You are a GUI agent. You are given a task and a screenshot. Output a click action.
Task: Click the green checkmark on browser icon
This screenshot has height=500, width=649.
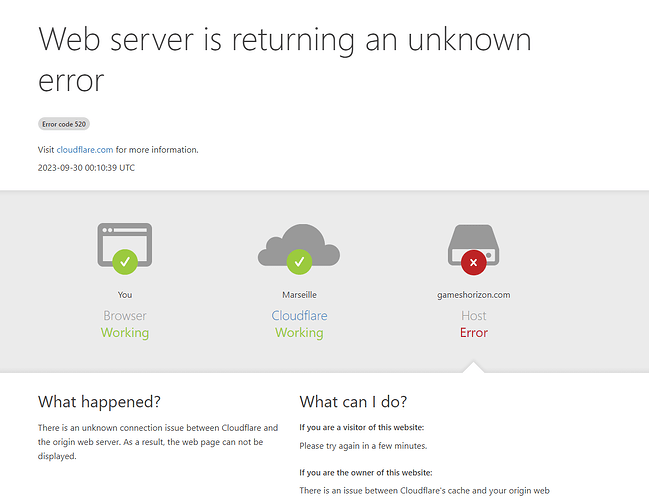[x=125, y=262]
